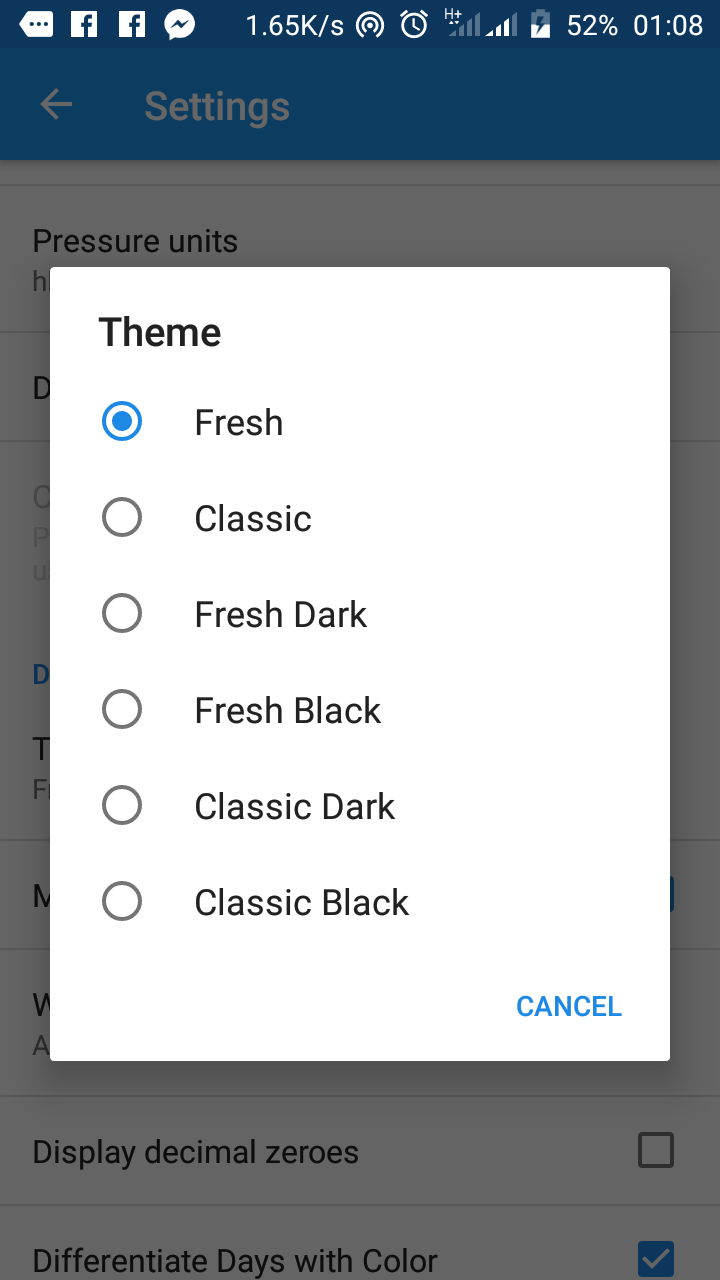Tap the Messenger notification icon
Screen dimensions: 720x1280
pos(180,24)
